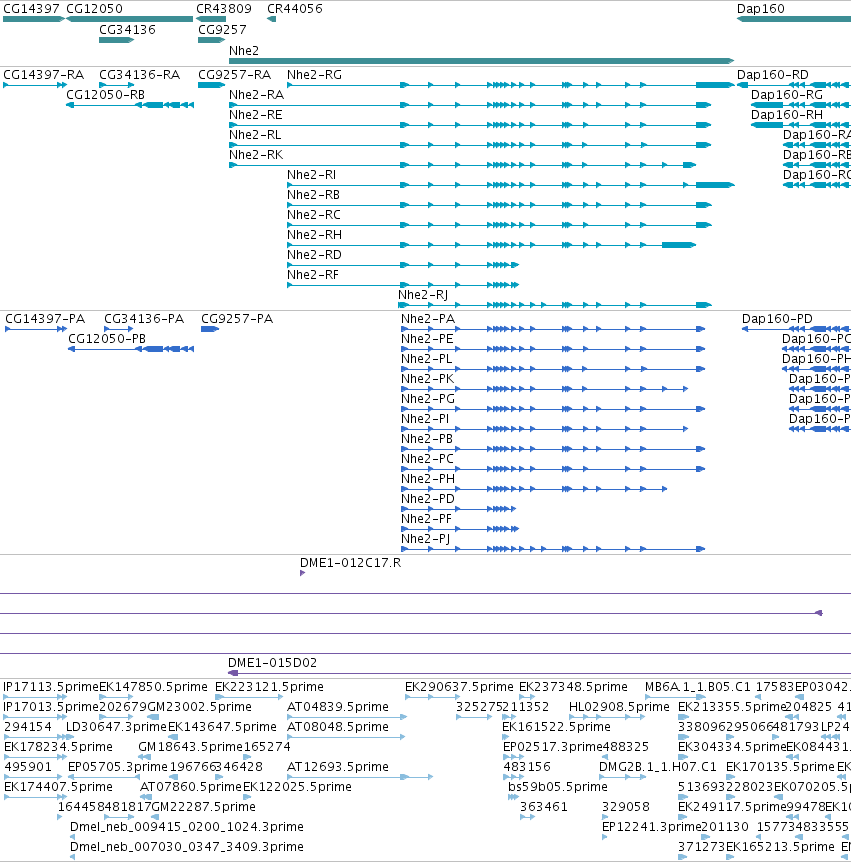This screenshot has height=862, width=851.
Task: Select transcript Nhe2-RA label
Action: pos(256,95)
